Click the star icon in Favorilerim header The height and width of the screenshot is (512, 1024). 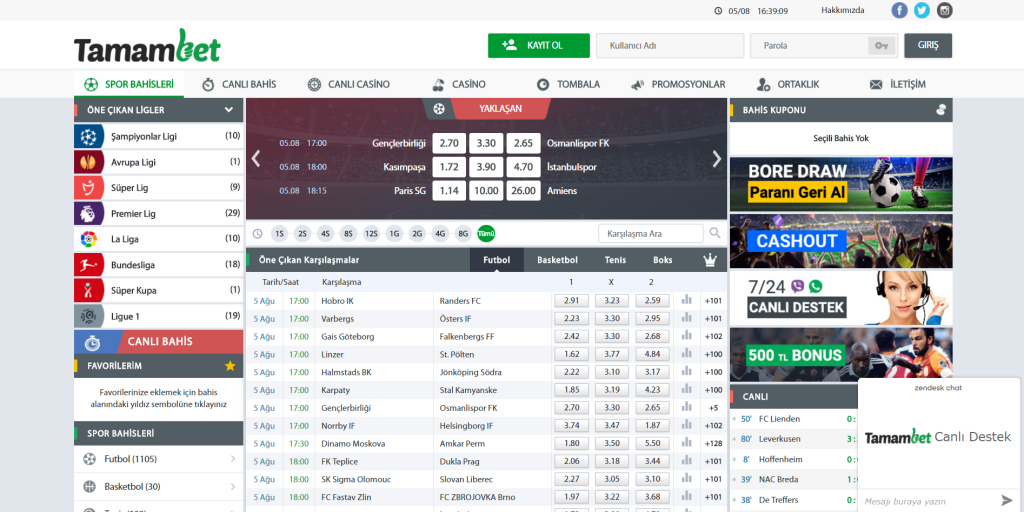[x=230, y=366]
